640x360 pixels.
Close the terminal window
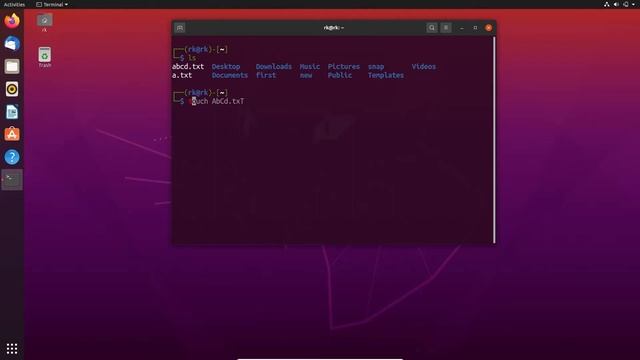coord(489,28)
